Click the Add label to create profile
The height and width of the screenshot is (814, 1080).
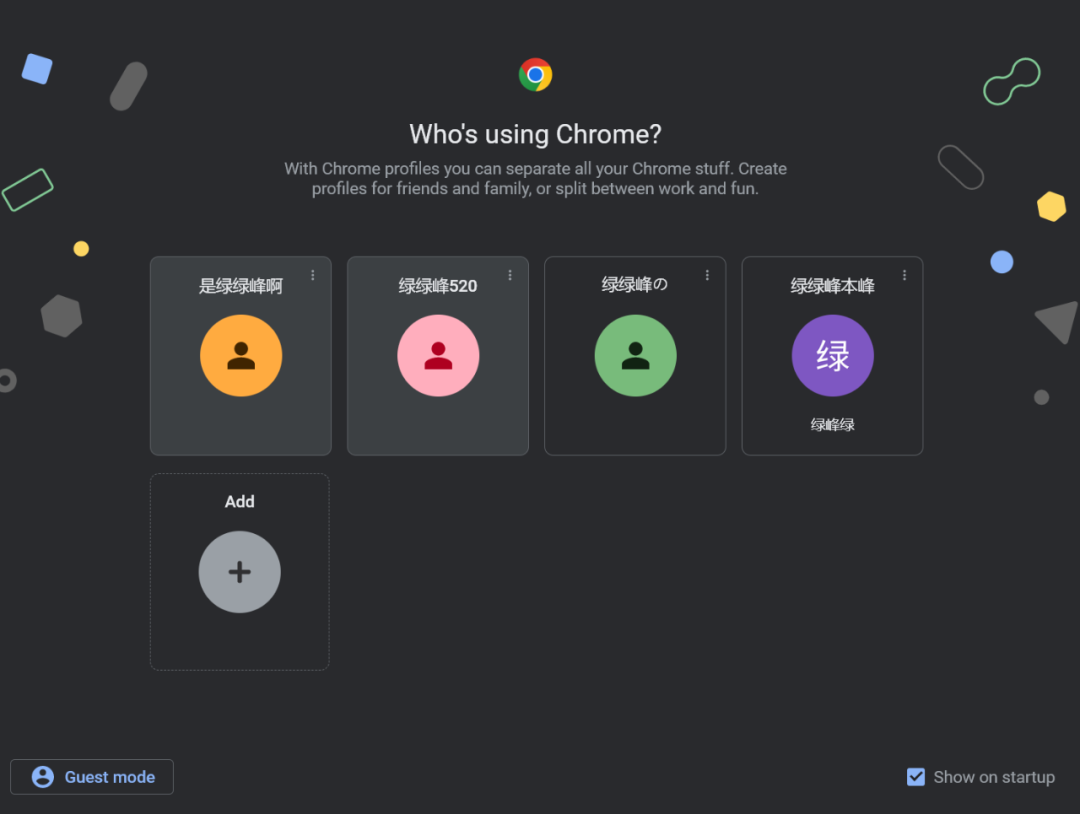point(239,502)
